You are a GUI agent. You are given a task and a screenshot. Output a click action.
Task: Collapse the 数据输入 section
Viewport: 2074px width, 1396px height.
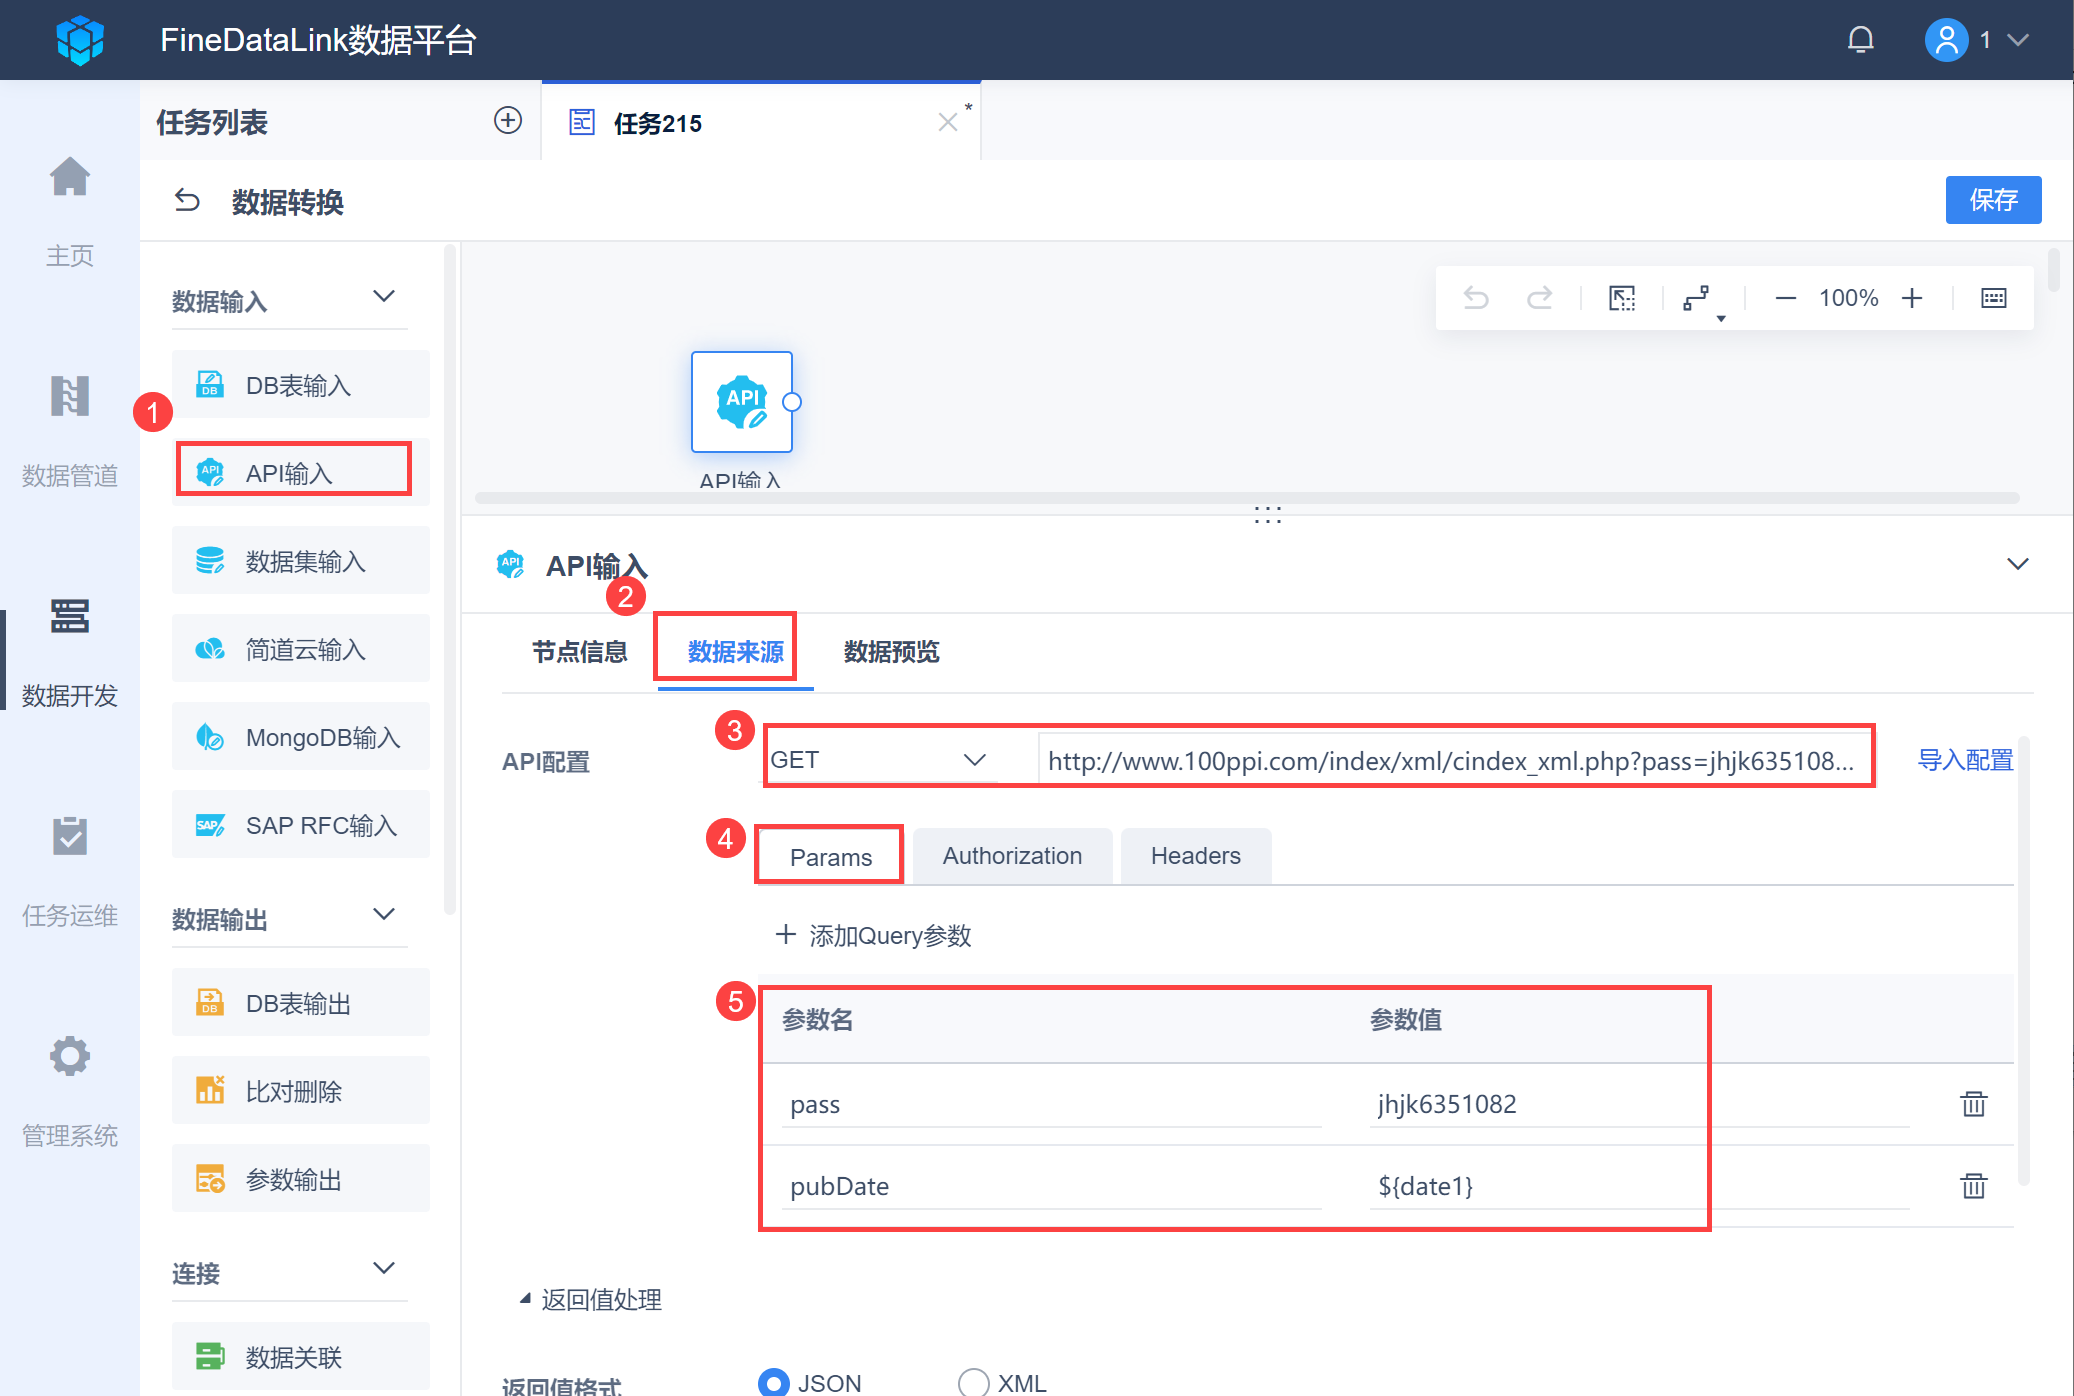point(384,296)
